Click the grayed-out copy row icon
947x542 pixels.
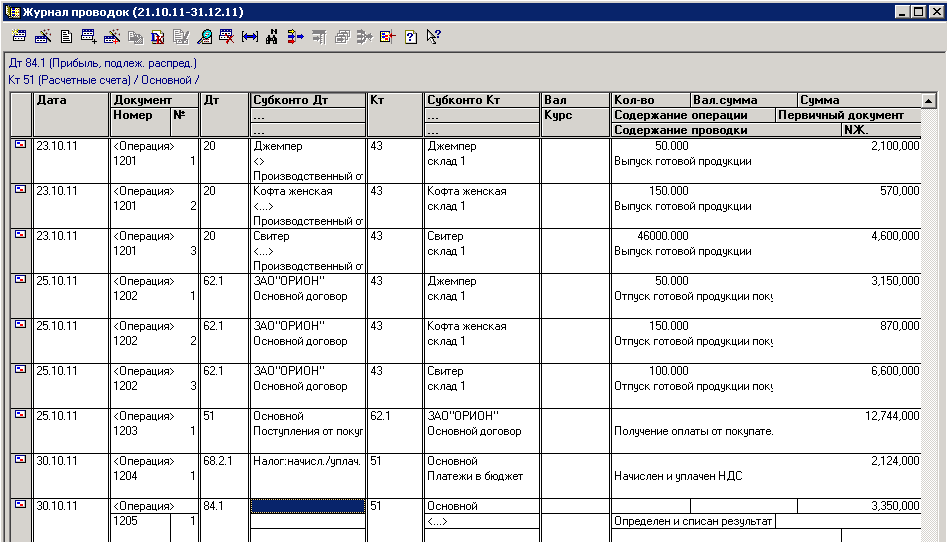coord(135,37)
